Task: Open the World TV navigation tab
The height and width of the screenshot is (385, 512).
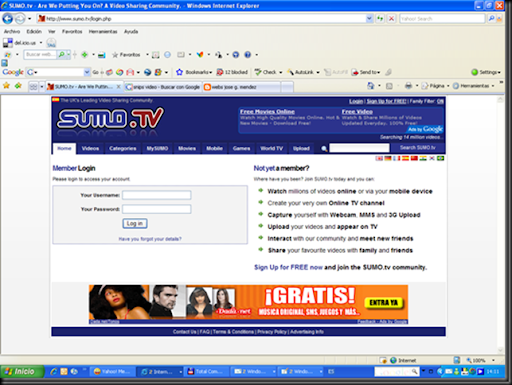Action: pos(272,148)
